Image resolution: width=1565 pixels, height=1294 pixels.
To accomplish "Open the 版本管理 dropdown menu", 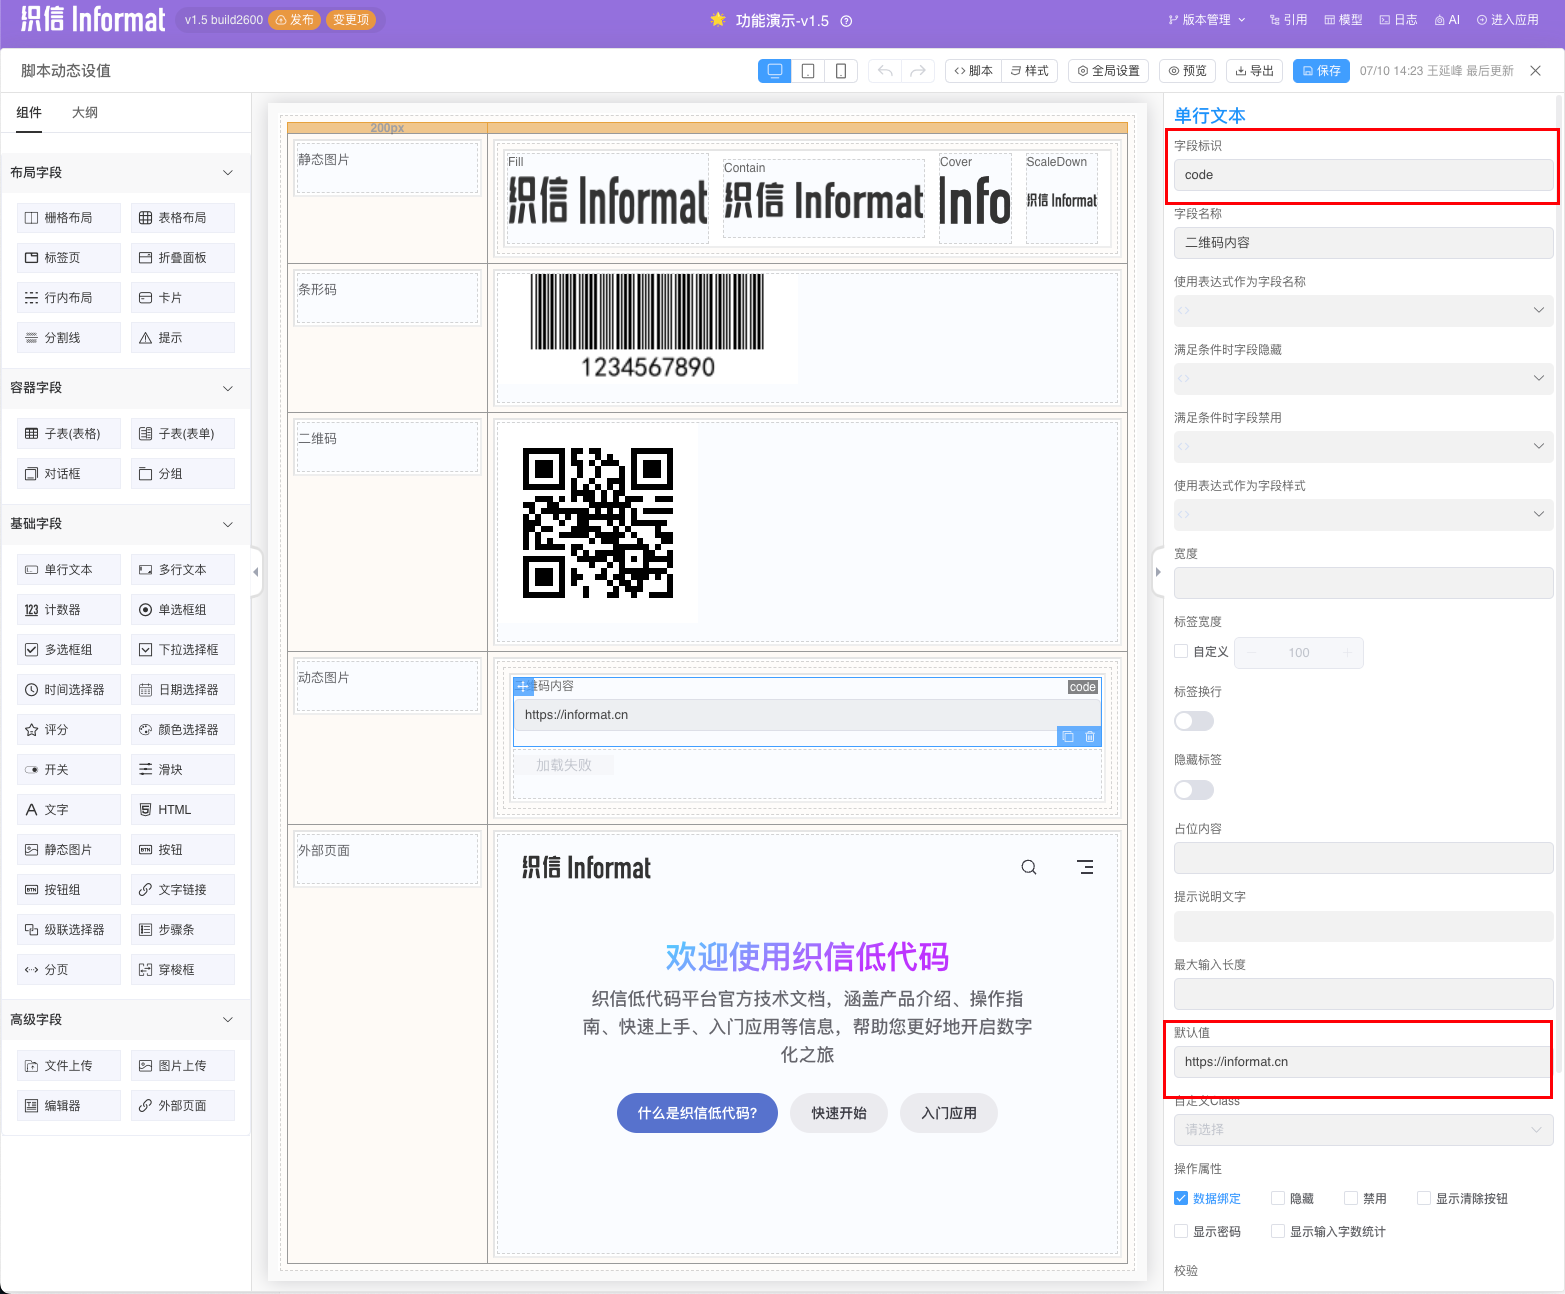I will pyautogui.click(x=1207, y=20).
